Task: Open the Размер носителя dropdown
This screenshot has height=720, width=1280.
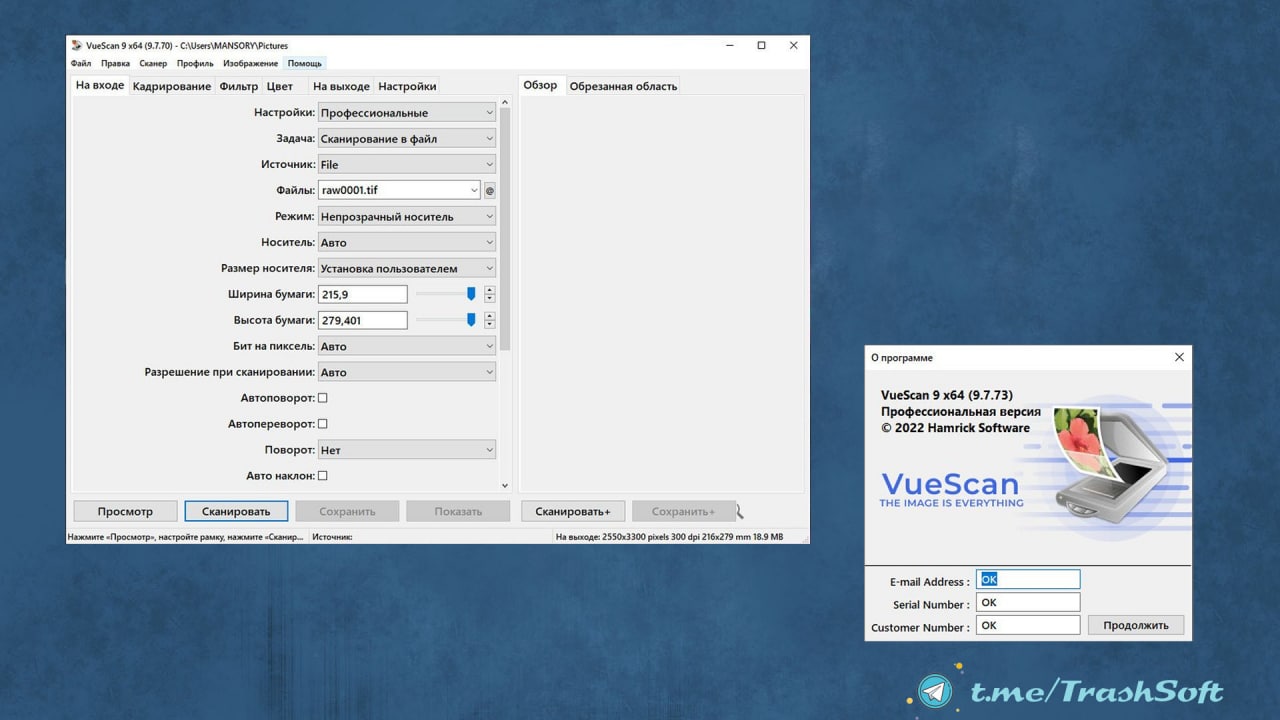Action: click(x=407, y=269)
